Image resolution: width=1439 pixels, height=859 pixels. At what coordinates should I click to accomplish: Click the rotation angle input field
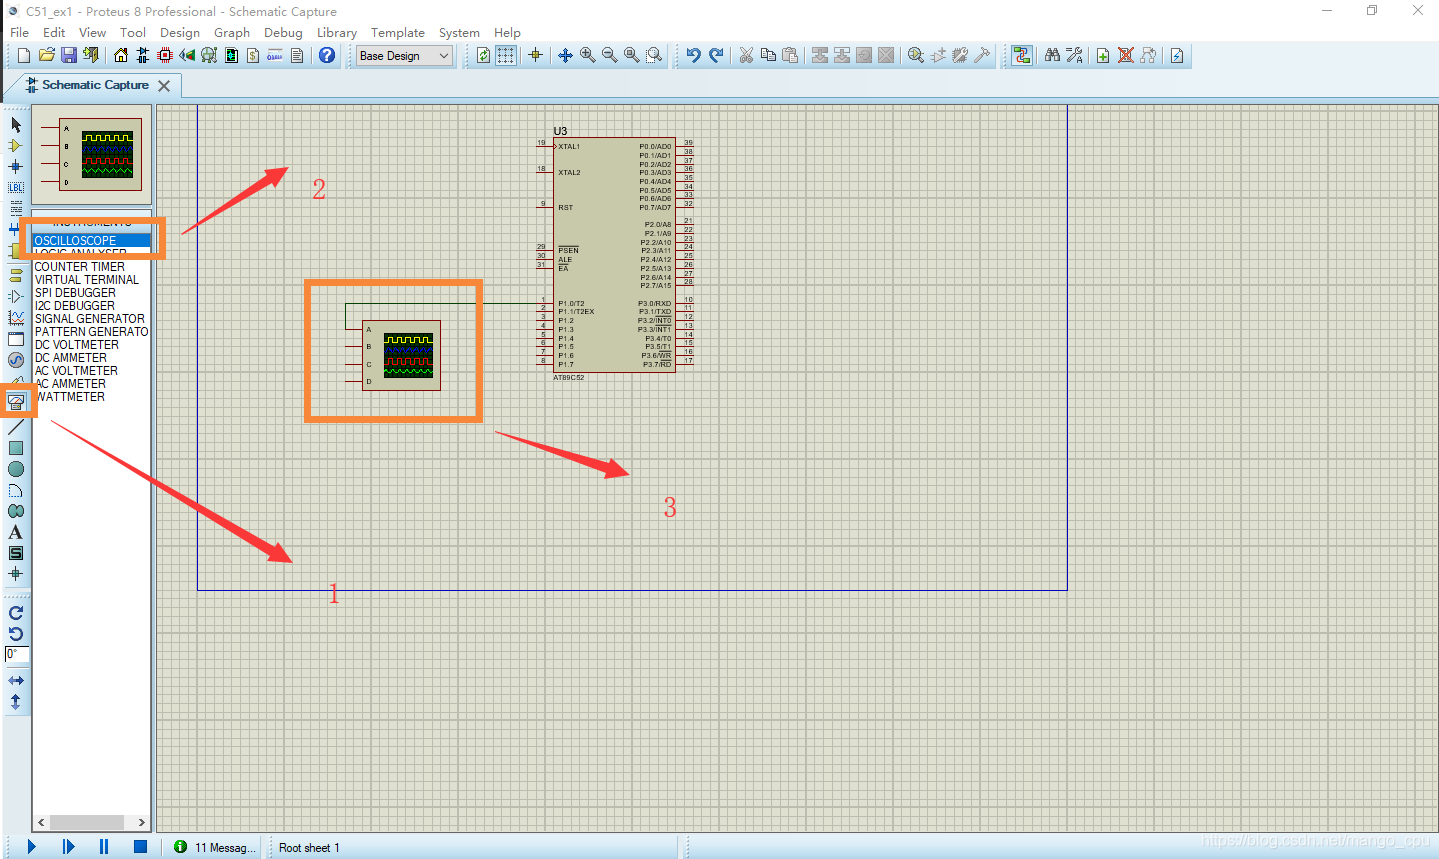coord(17,654)
